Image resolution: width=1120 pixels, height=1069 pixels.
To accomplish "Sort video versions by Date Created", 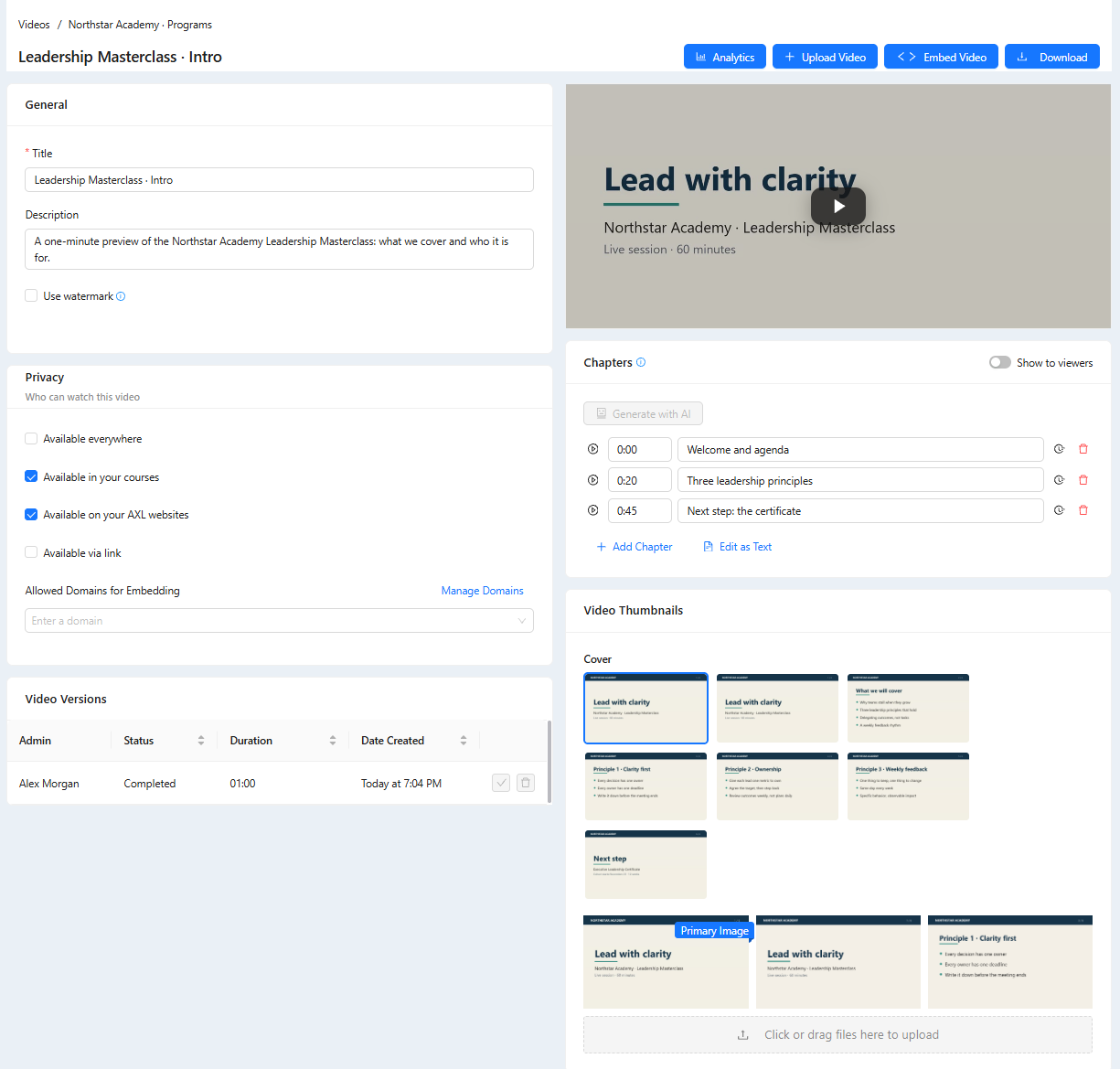I will [464, 741].
